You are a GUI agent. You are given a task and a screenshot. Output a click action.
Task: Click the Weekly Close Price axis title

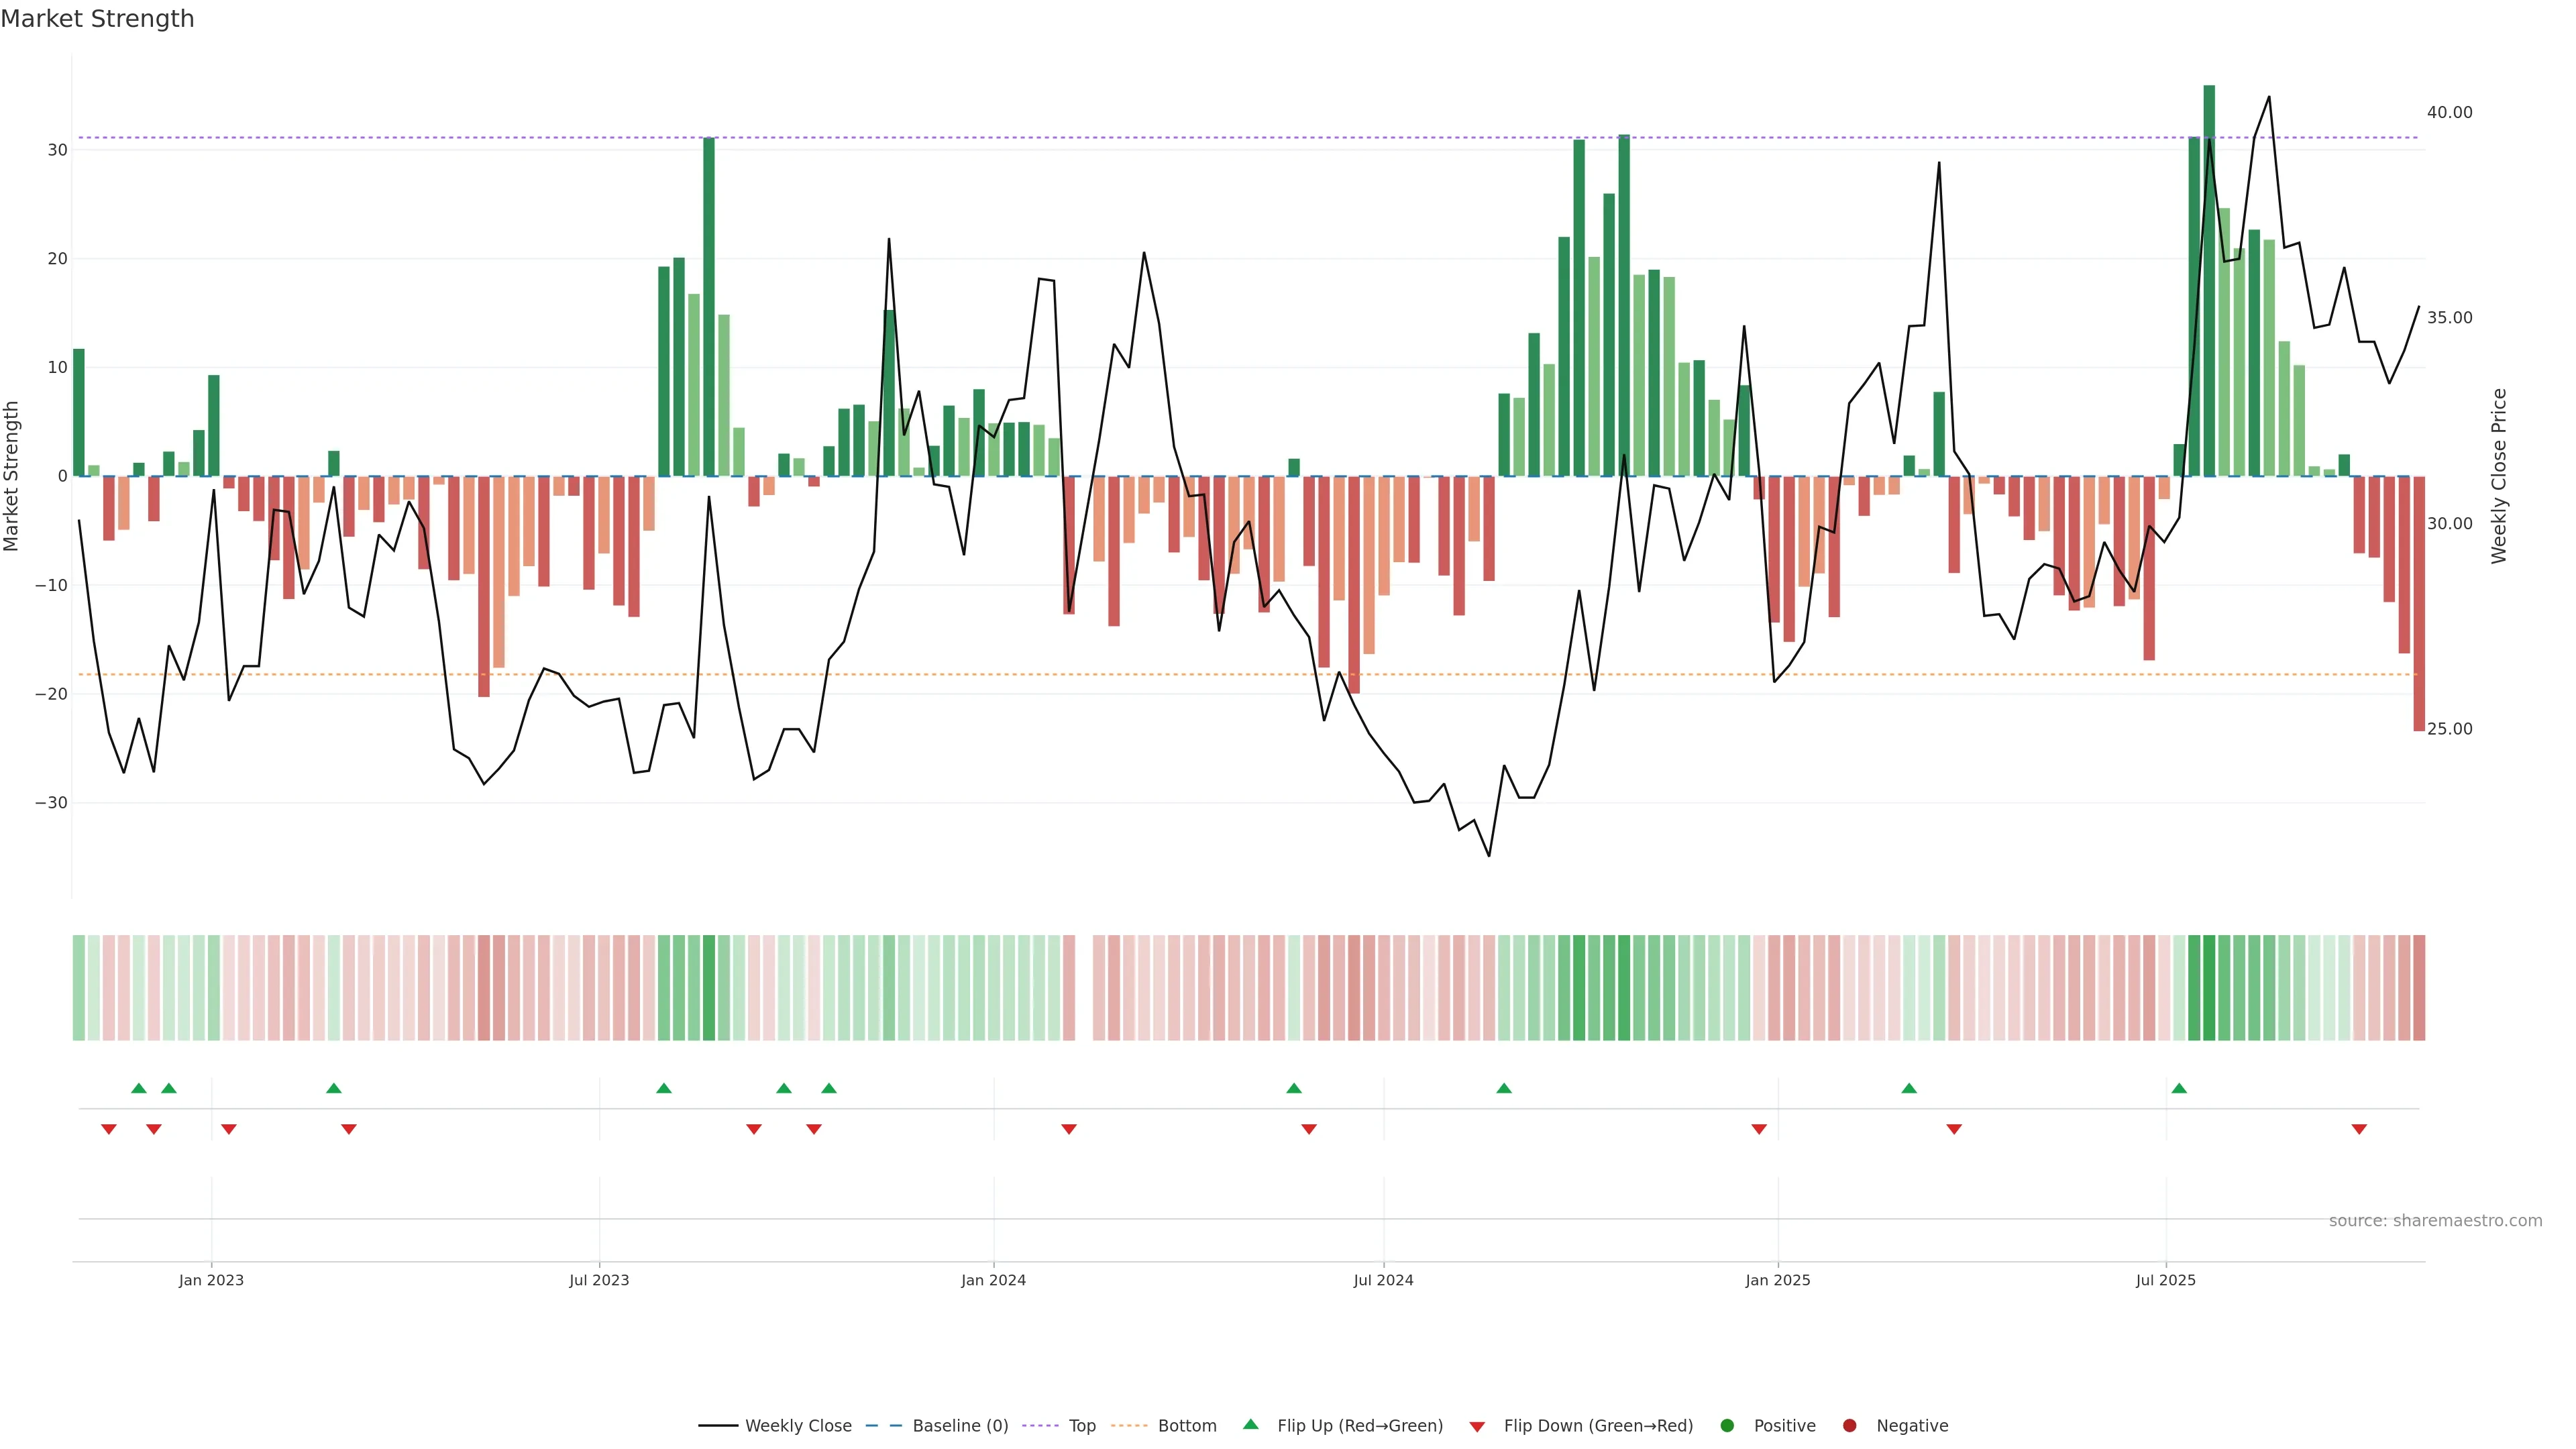pyautogui.click(x=2499, y=476)
